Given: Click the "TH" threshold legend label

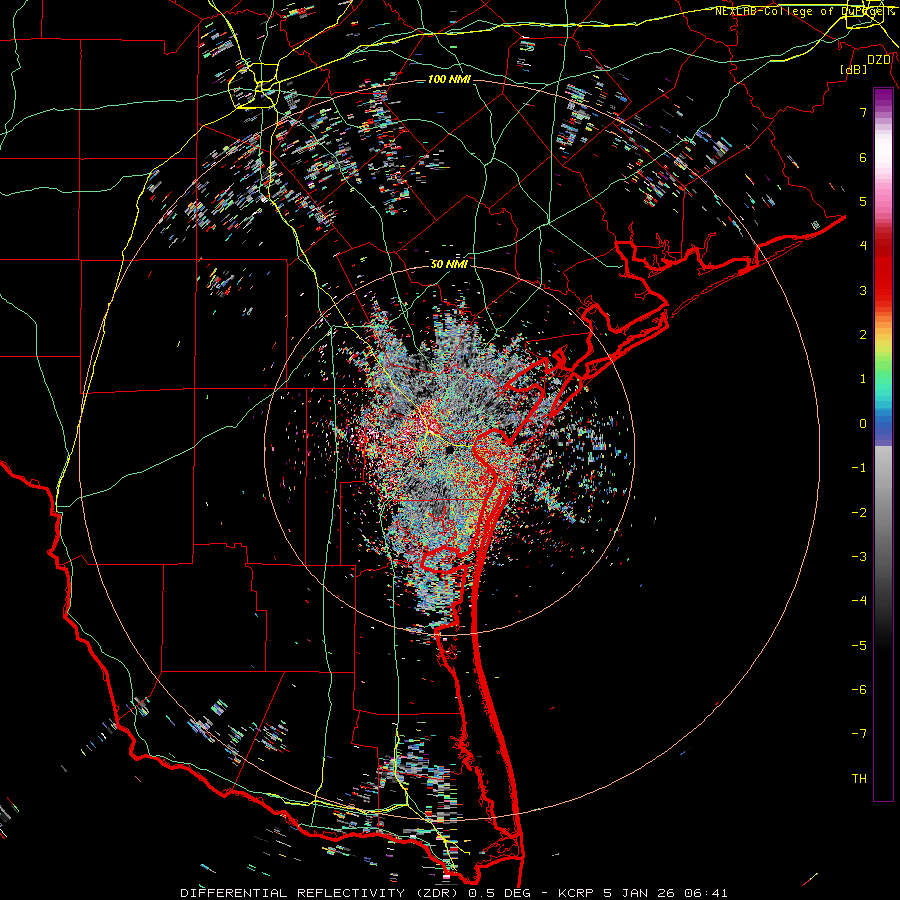Looking at the screenshot, I should click(859, 778).
